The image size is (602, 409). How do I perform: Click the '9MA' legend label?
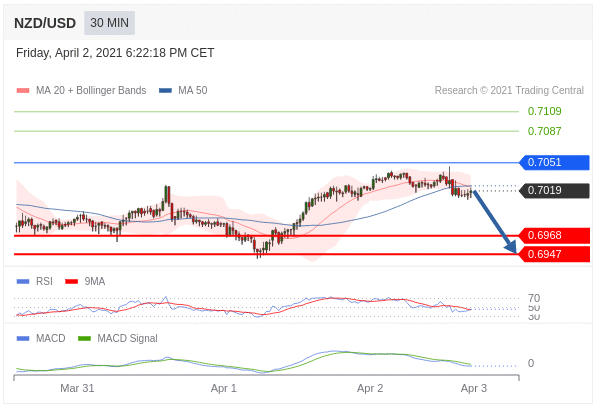pyautogui.click(x=95, y=281)
